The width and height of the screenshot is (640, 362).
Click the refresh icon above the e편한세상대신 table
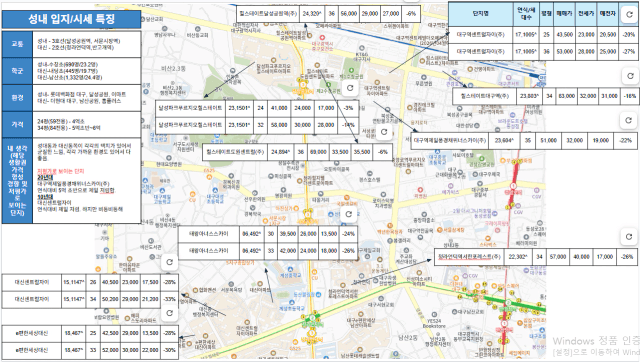point(169,313)
